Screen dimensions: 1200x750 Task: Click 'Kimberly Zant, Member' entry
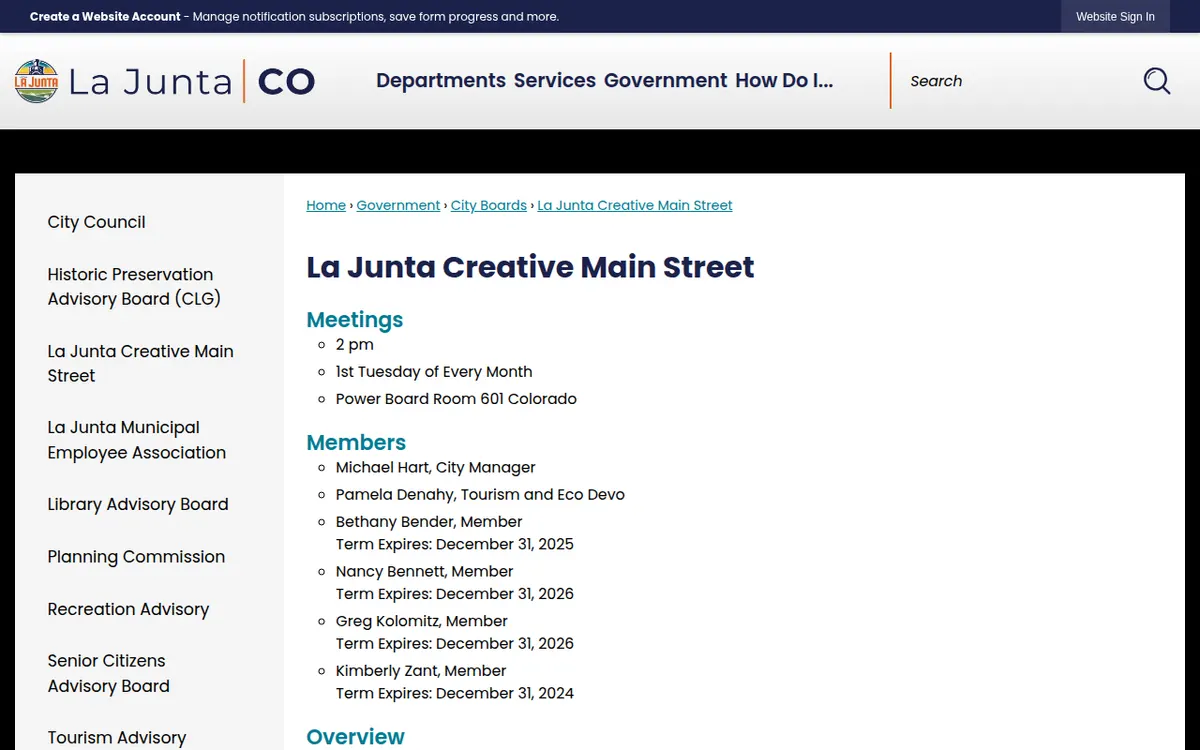click(421, 671)
